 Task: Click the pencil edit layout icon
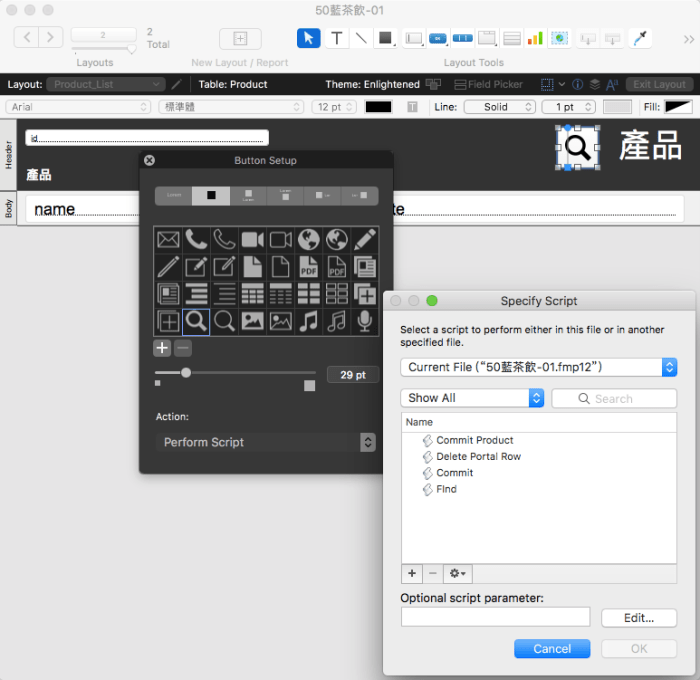(177, 85)
